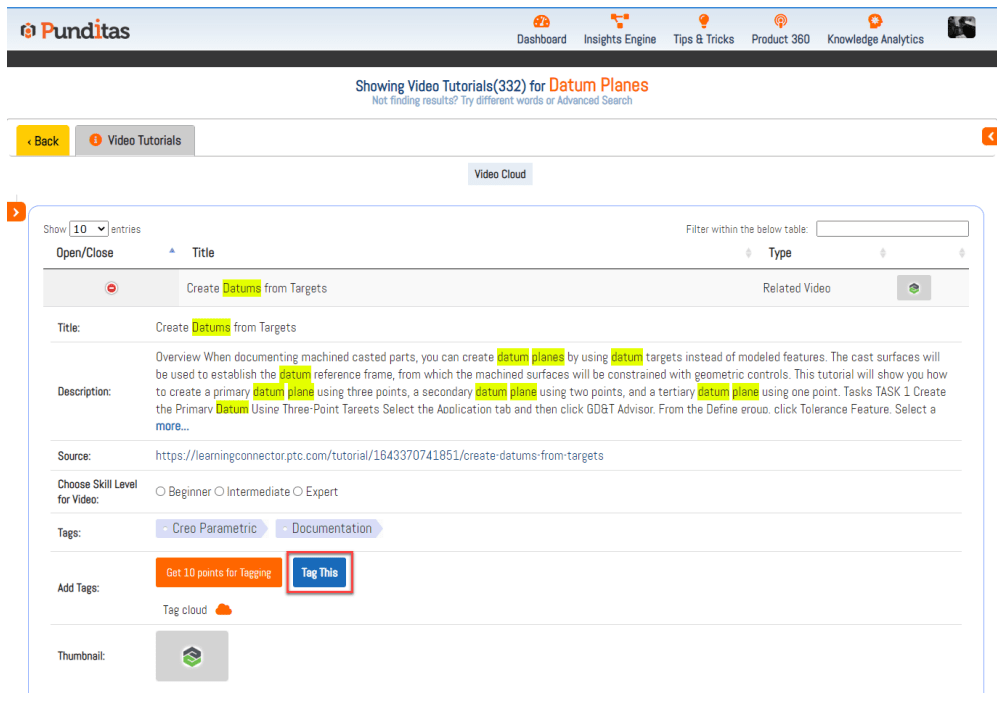Select the Expert skill level
998x712 pixels.
(x=299, y=492)
